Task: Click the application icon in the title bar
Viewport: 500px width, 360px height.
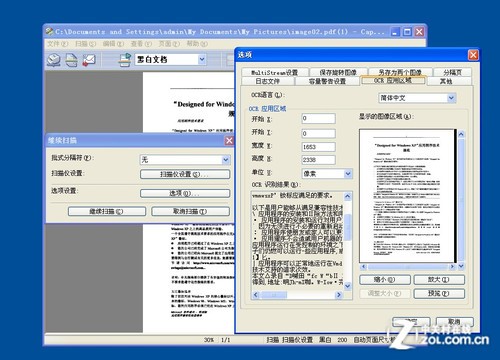Action: click(50, 32)
